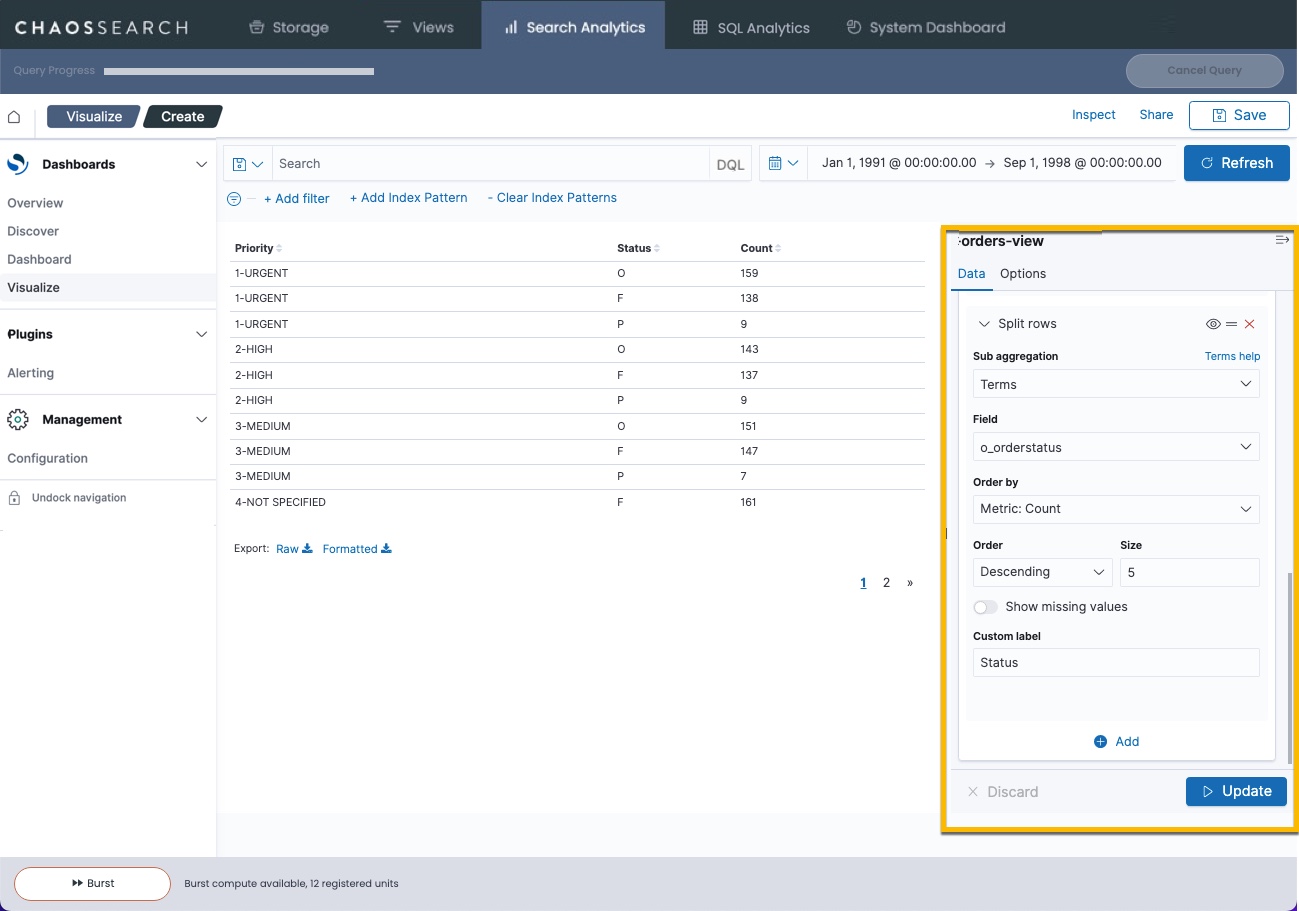
Task: Click the filter options circle icon
Action: coord(234,198)
